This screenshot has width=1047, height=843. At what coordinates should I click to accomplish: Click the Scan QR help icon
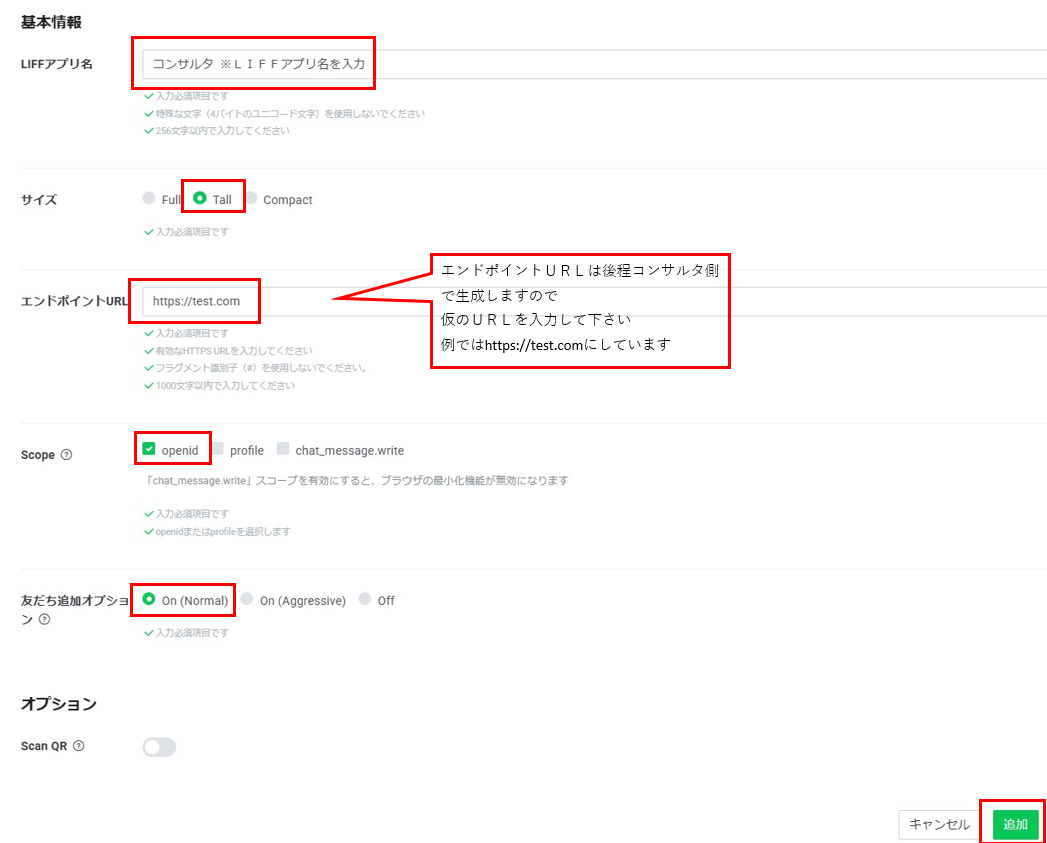coord(79,745)
